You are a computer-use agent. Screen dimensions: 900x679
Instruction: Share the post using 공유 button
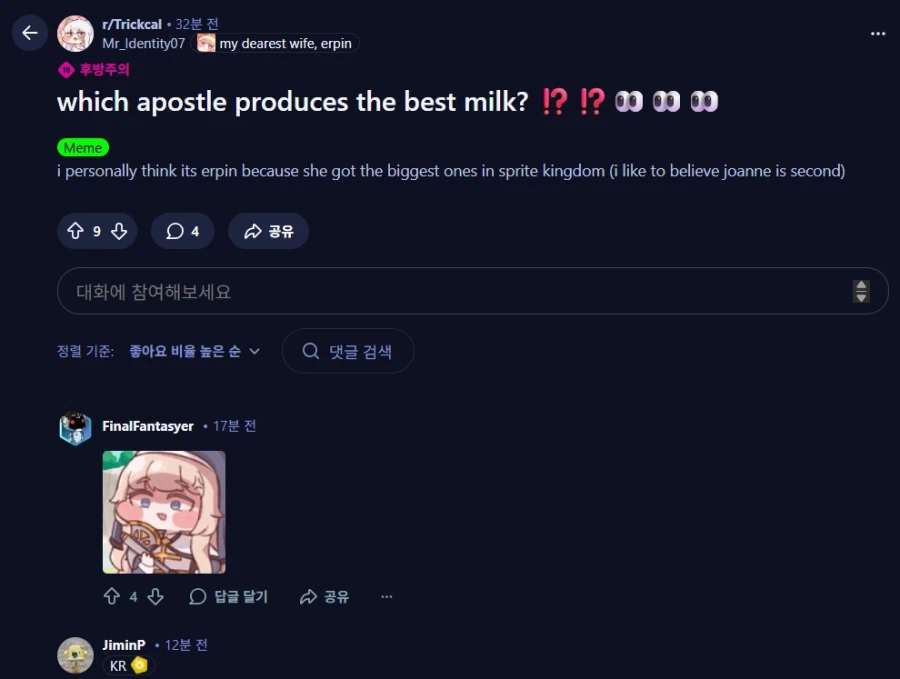click(x=269, y=231)
